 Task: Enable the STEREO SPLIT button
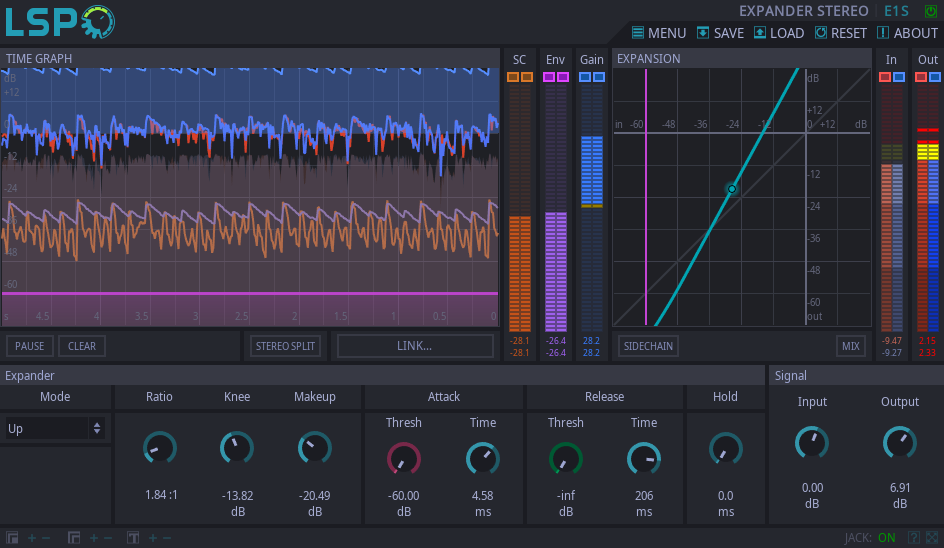(x=285, y=346)
